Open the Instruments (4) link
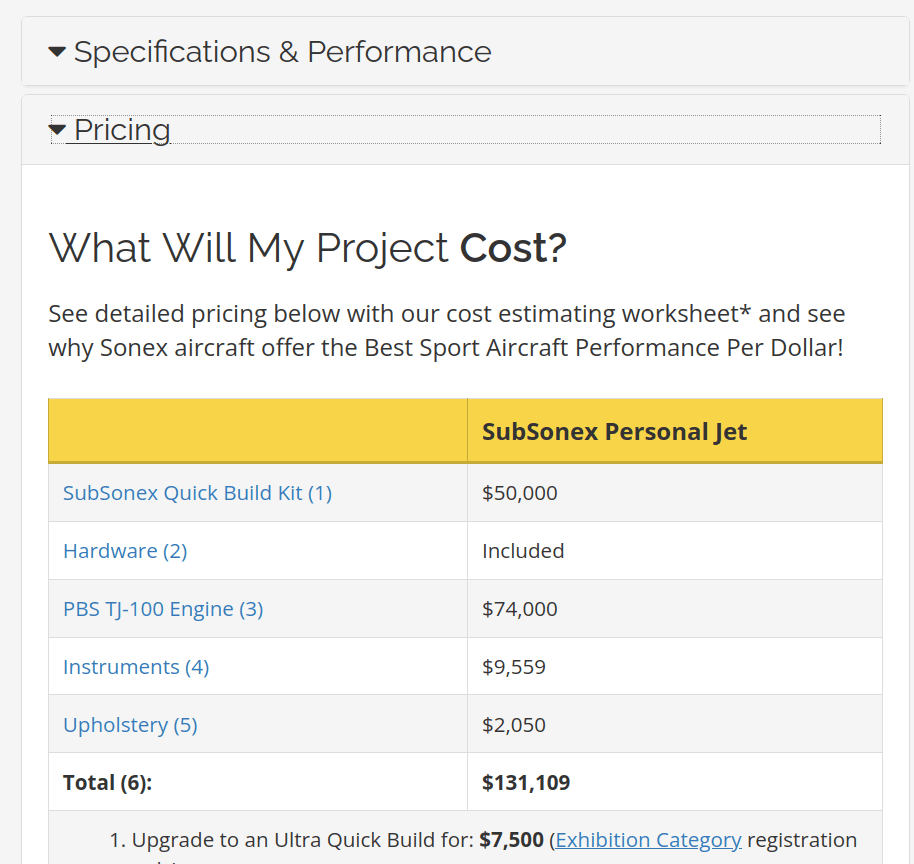914x864 pixels. coord(136,667)
